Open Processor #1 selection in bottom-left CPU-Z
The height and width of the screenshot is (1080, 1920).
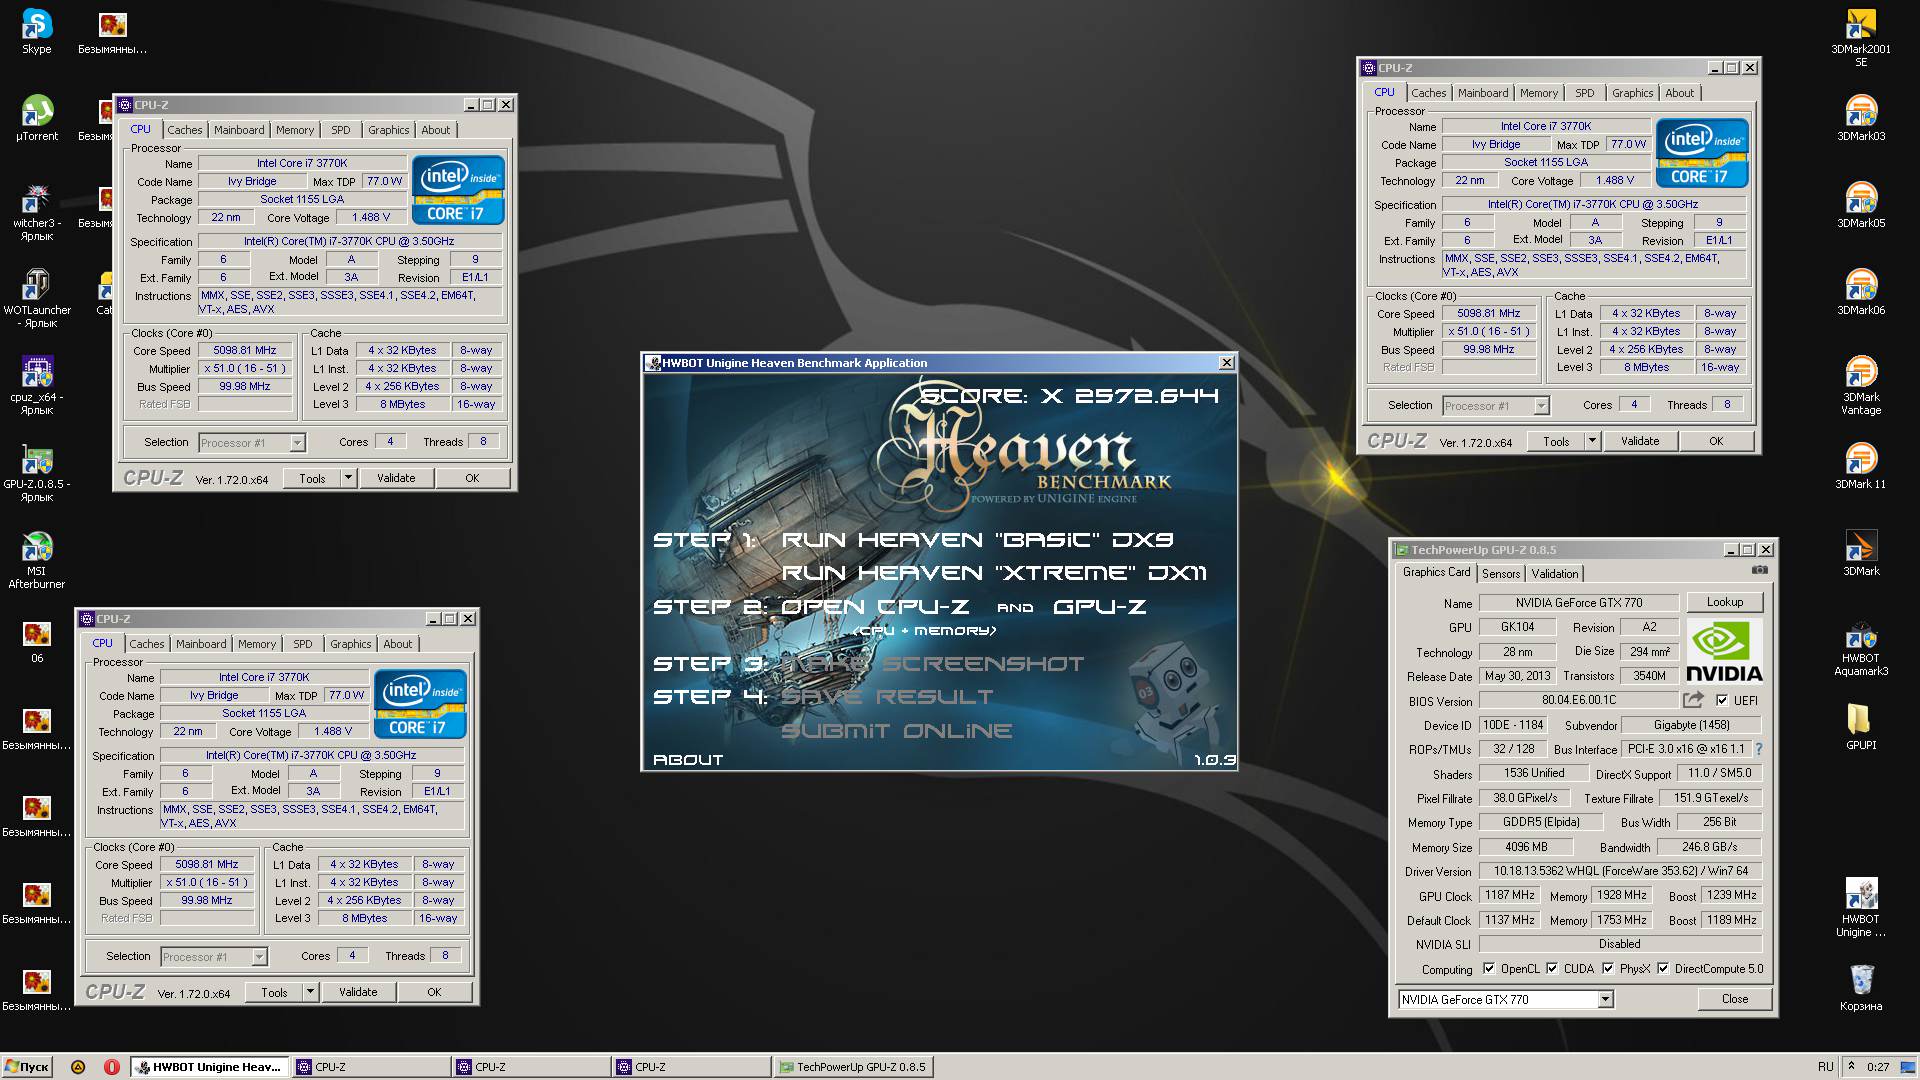(213, 957)
